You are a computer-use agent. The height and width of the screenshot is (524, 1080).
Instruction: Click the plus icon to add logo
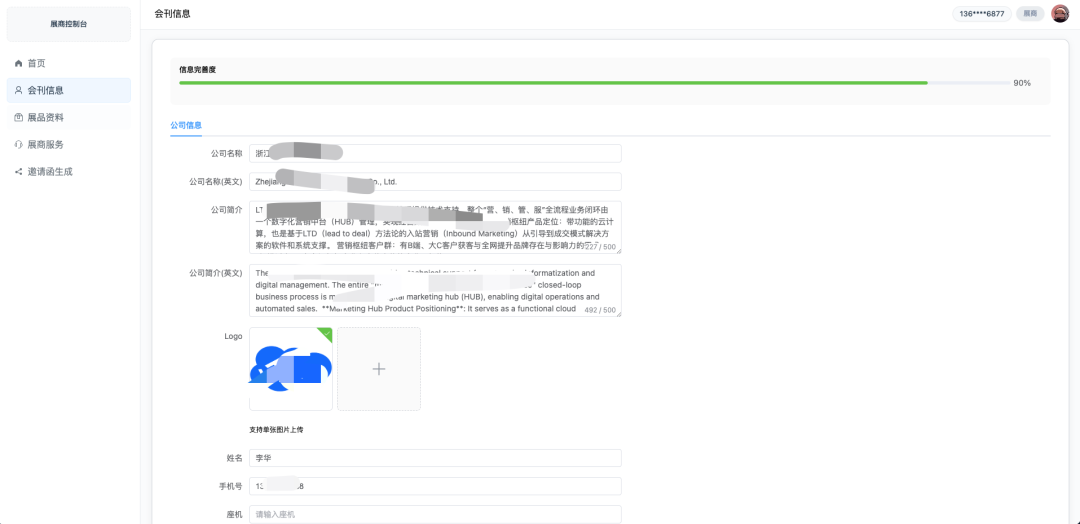[379, 369]
